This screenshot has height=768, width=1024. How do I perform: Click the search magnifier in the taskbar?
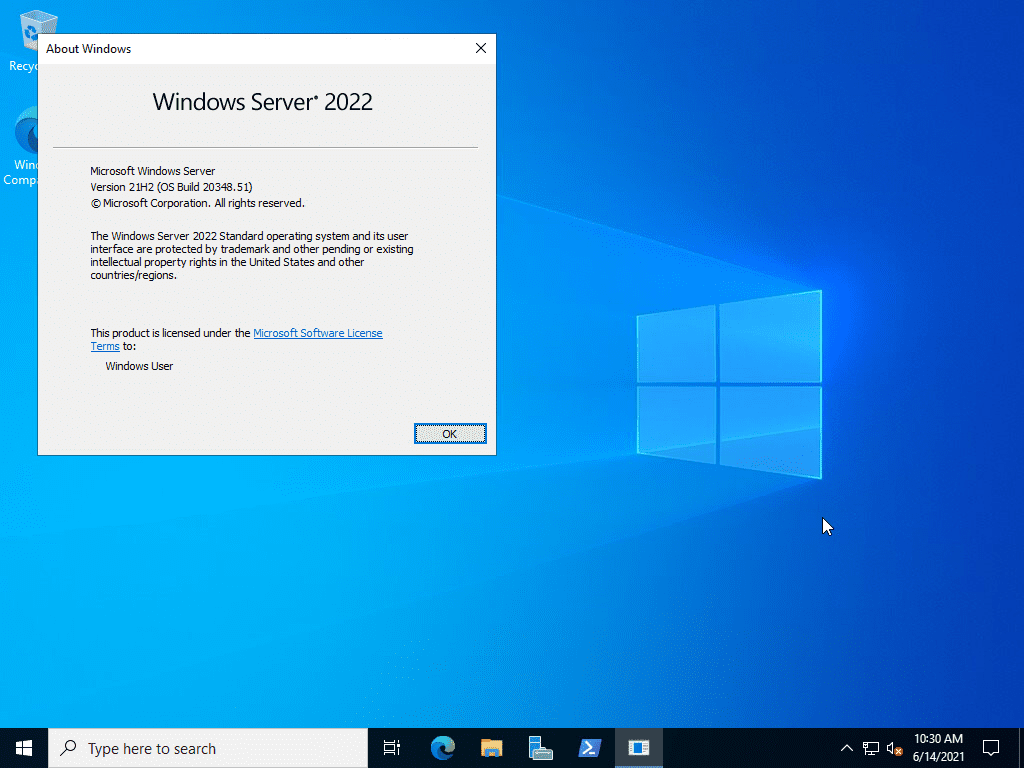point(68,747)
